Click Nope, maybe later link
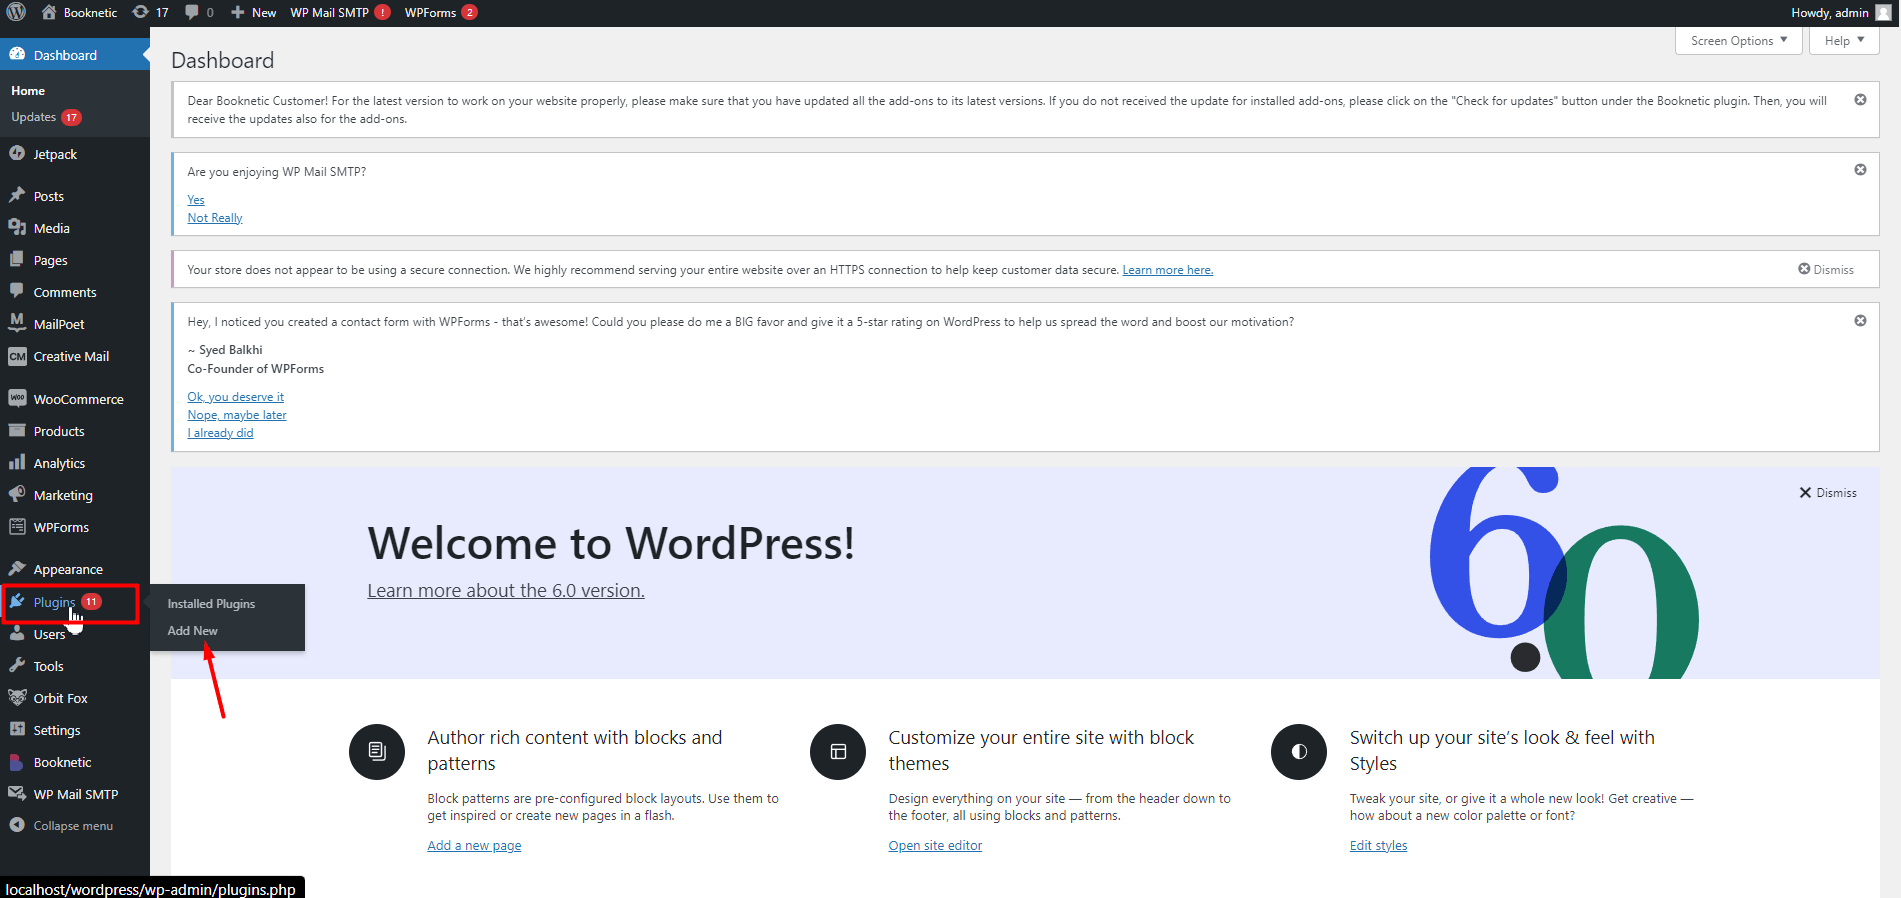 237,415
